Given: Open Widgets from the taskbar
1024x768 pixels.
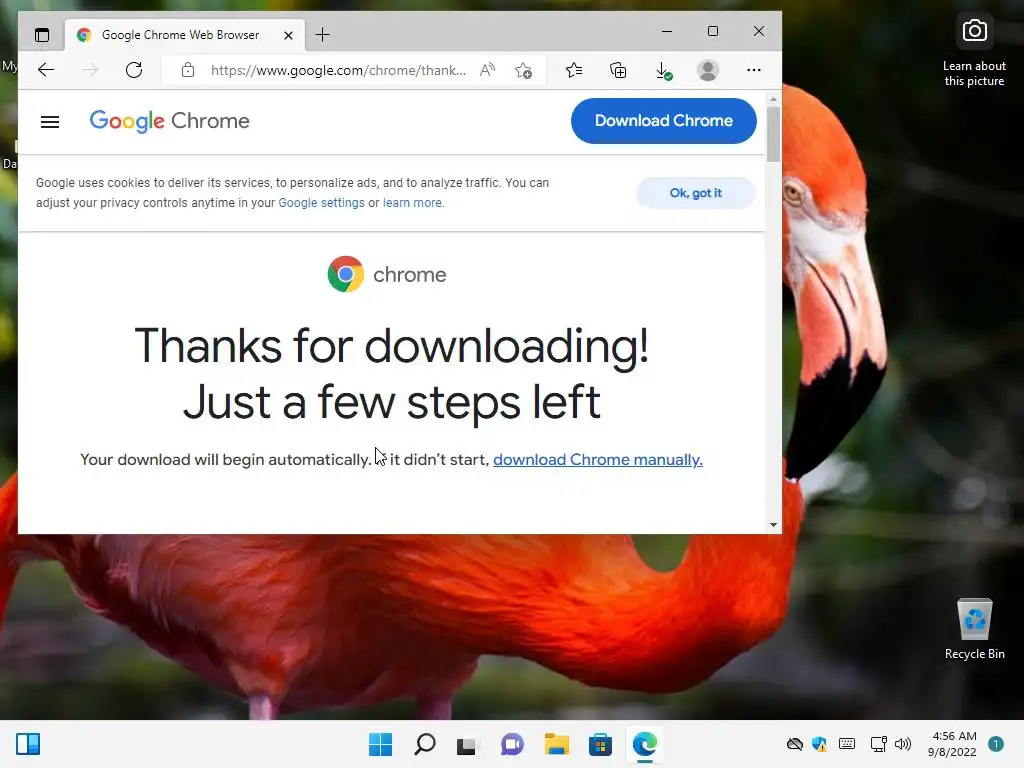Looking at the screenshot, I should click(28, 744).
